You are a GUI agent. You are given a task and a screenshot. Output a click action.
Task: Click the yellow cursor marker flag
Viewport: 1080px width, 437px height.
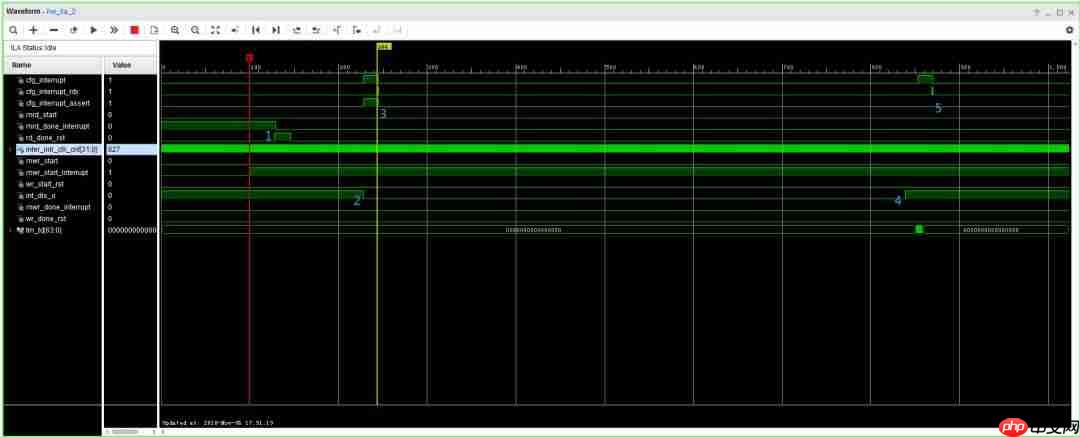click(x=383, y=46)
